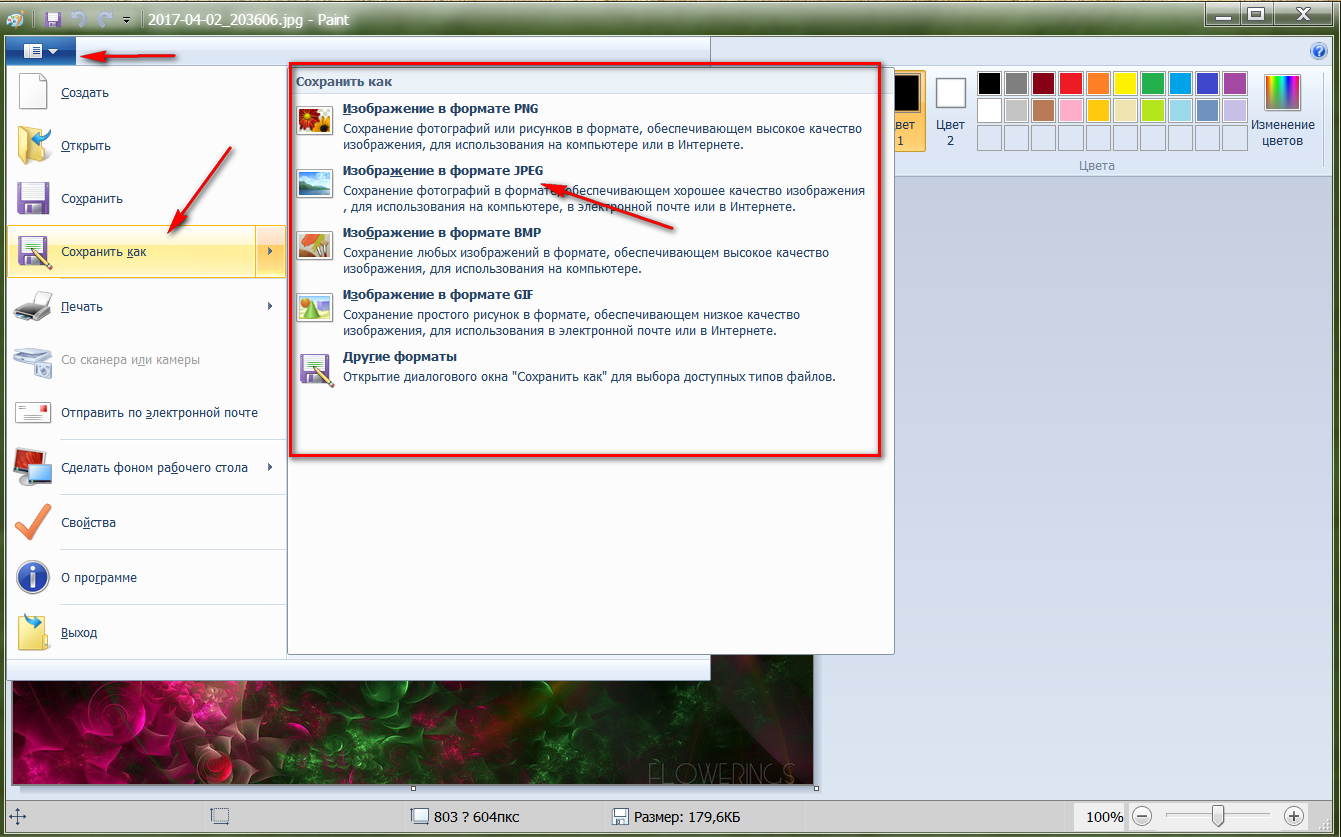Expand the Сохранить как submenu arrow
The width and height of the screenshot is (1341, 837).
pos(270,251)
